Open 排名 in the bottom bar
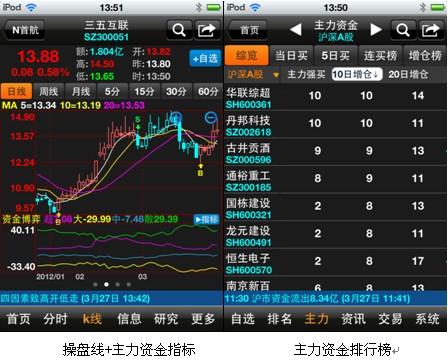 coord(279,319)
